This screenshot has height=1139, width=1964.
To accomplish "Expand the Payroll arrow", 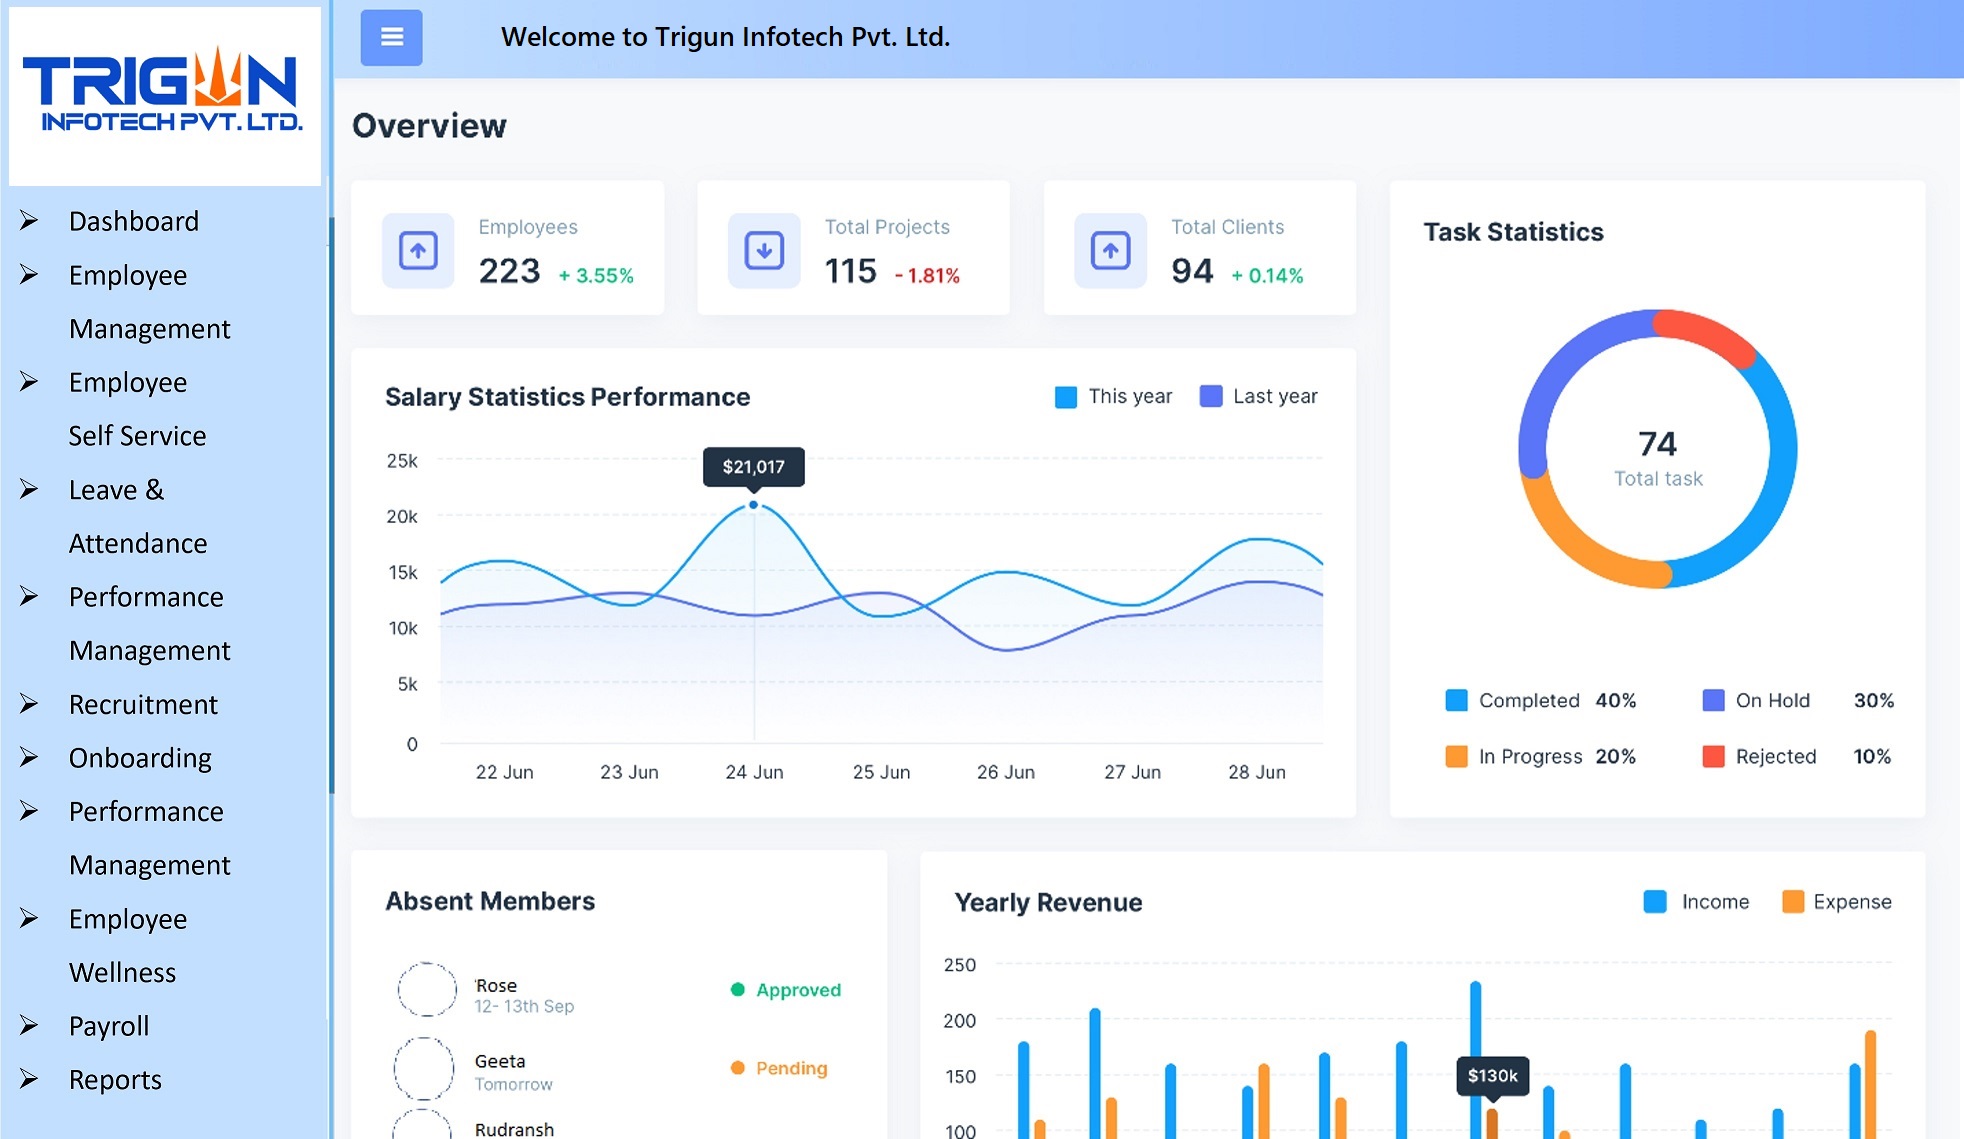I will [x=29, y=1025].
